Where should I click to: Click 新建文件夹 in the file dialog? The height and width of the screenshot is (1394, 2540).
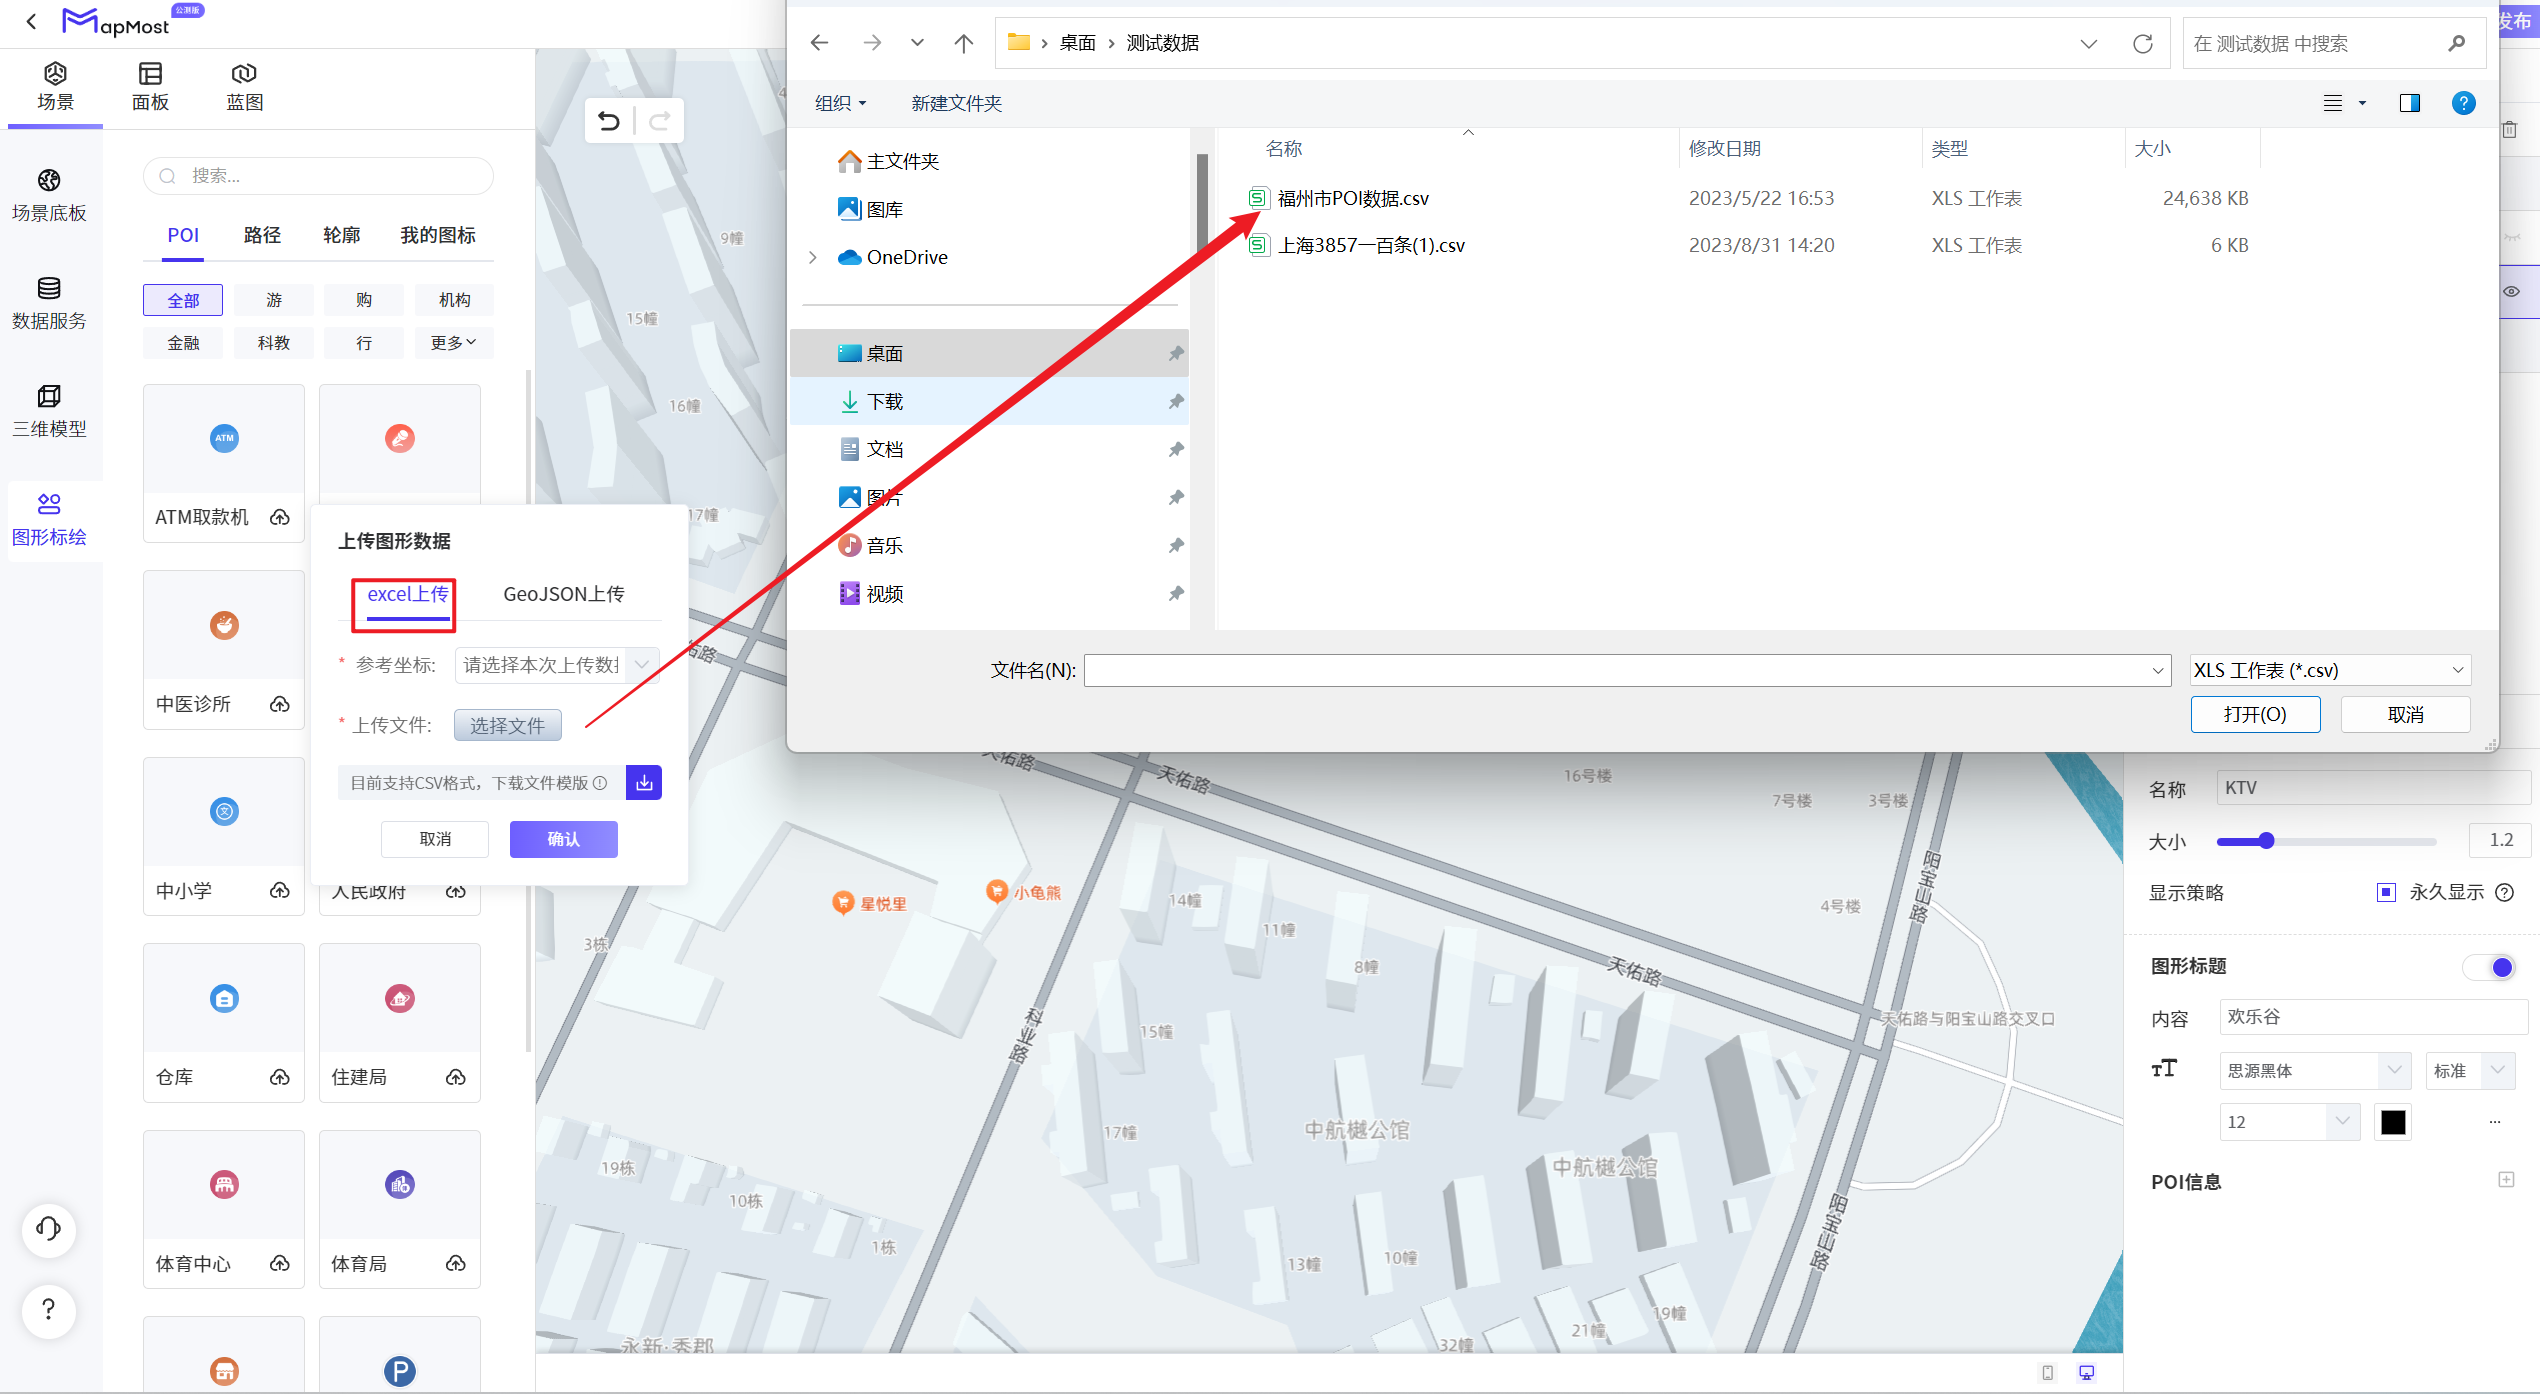[x=956, y=103]
